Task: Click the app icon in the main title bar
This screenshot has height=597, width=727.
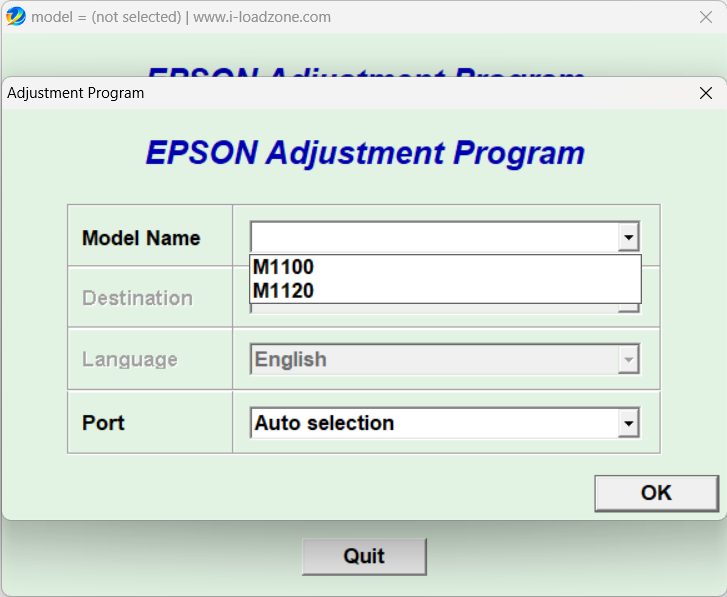Action: [x=15, y=17]
